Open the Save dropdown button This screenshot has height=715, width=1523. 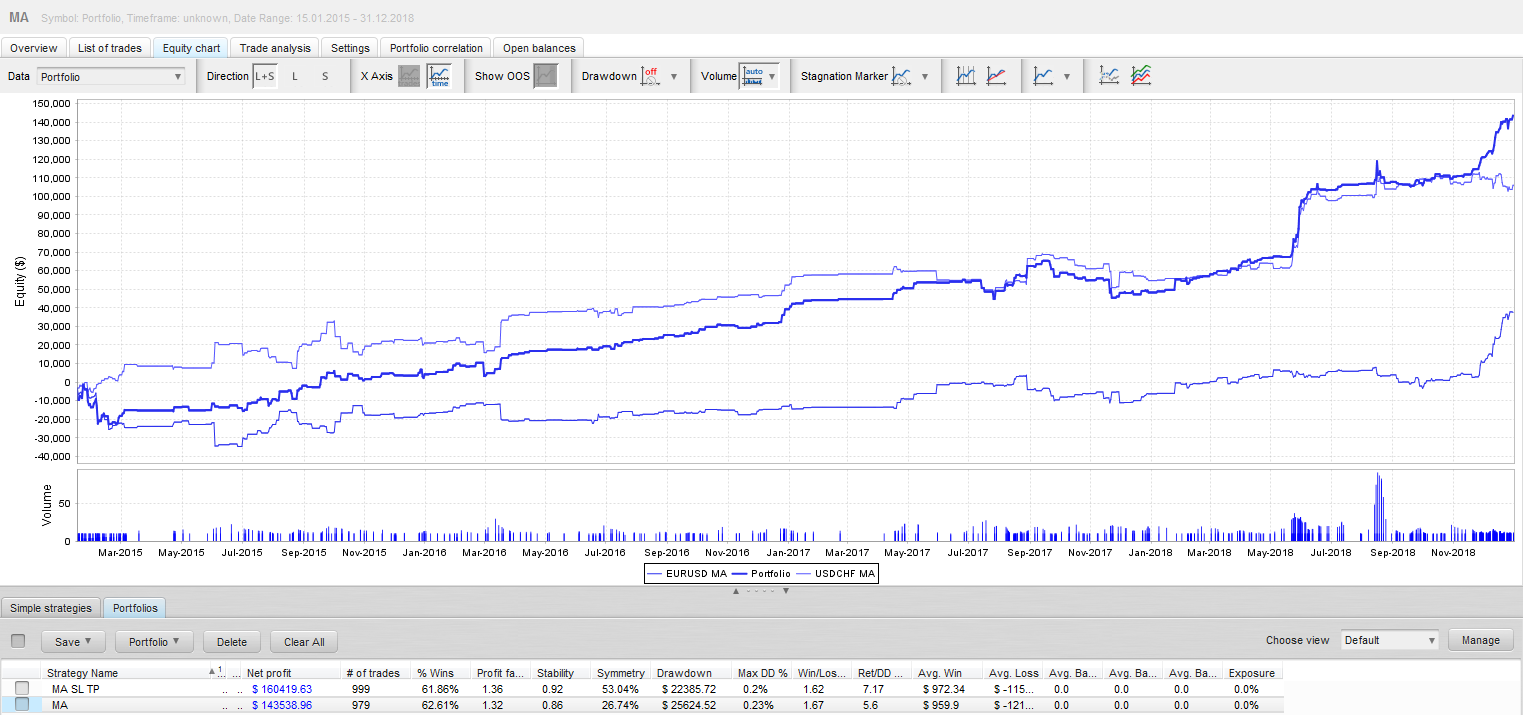tap(73, 641)
